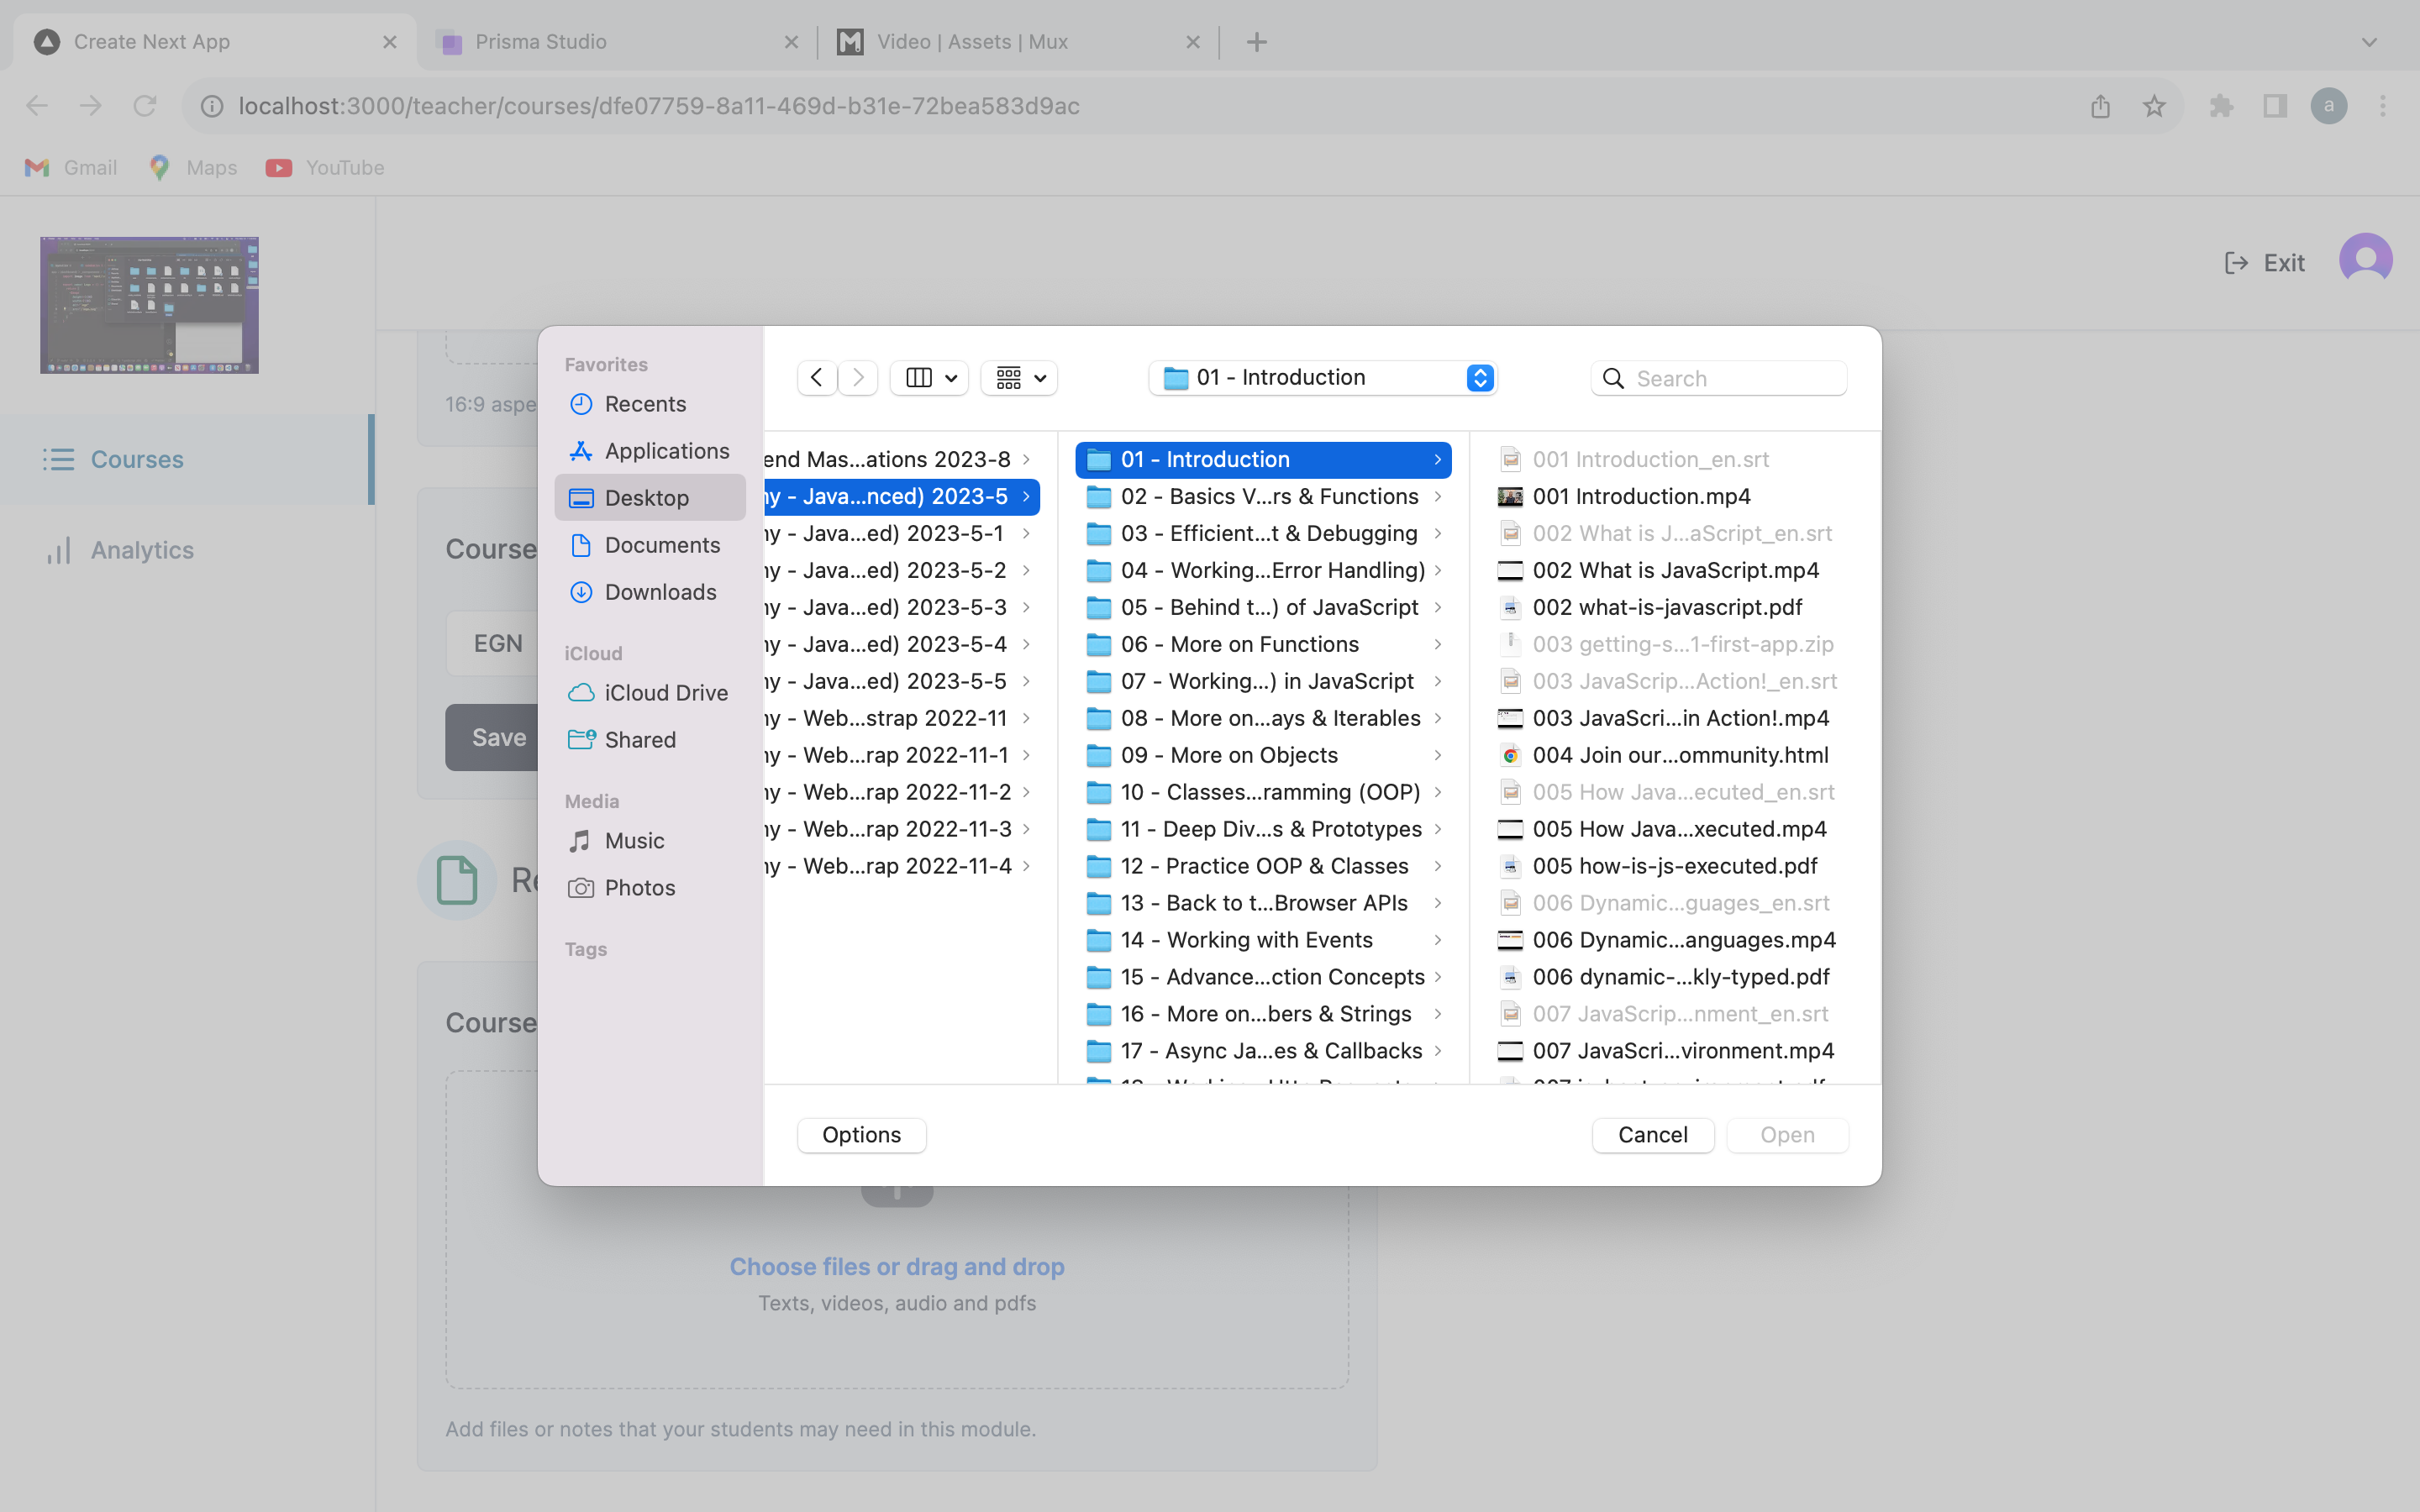Select Recents in the sidebar

click(645, 404)
